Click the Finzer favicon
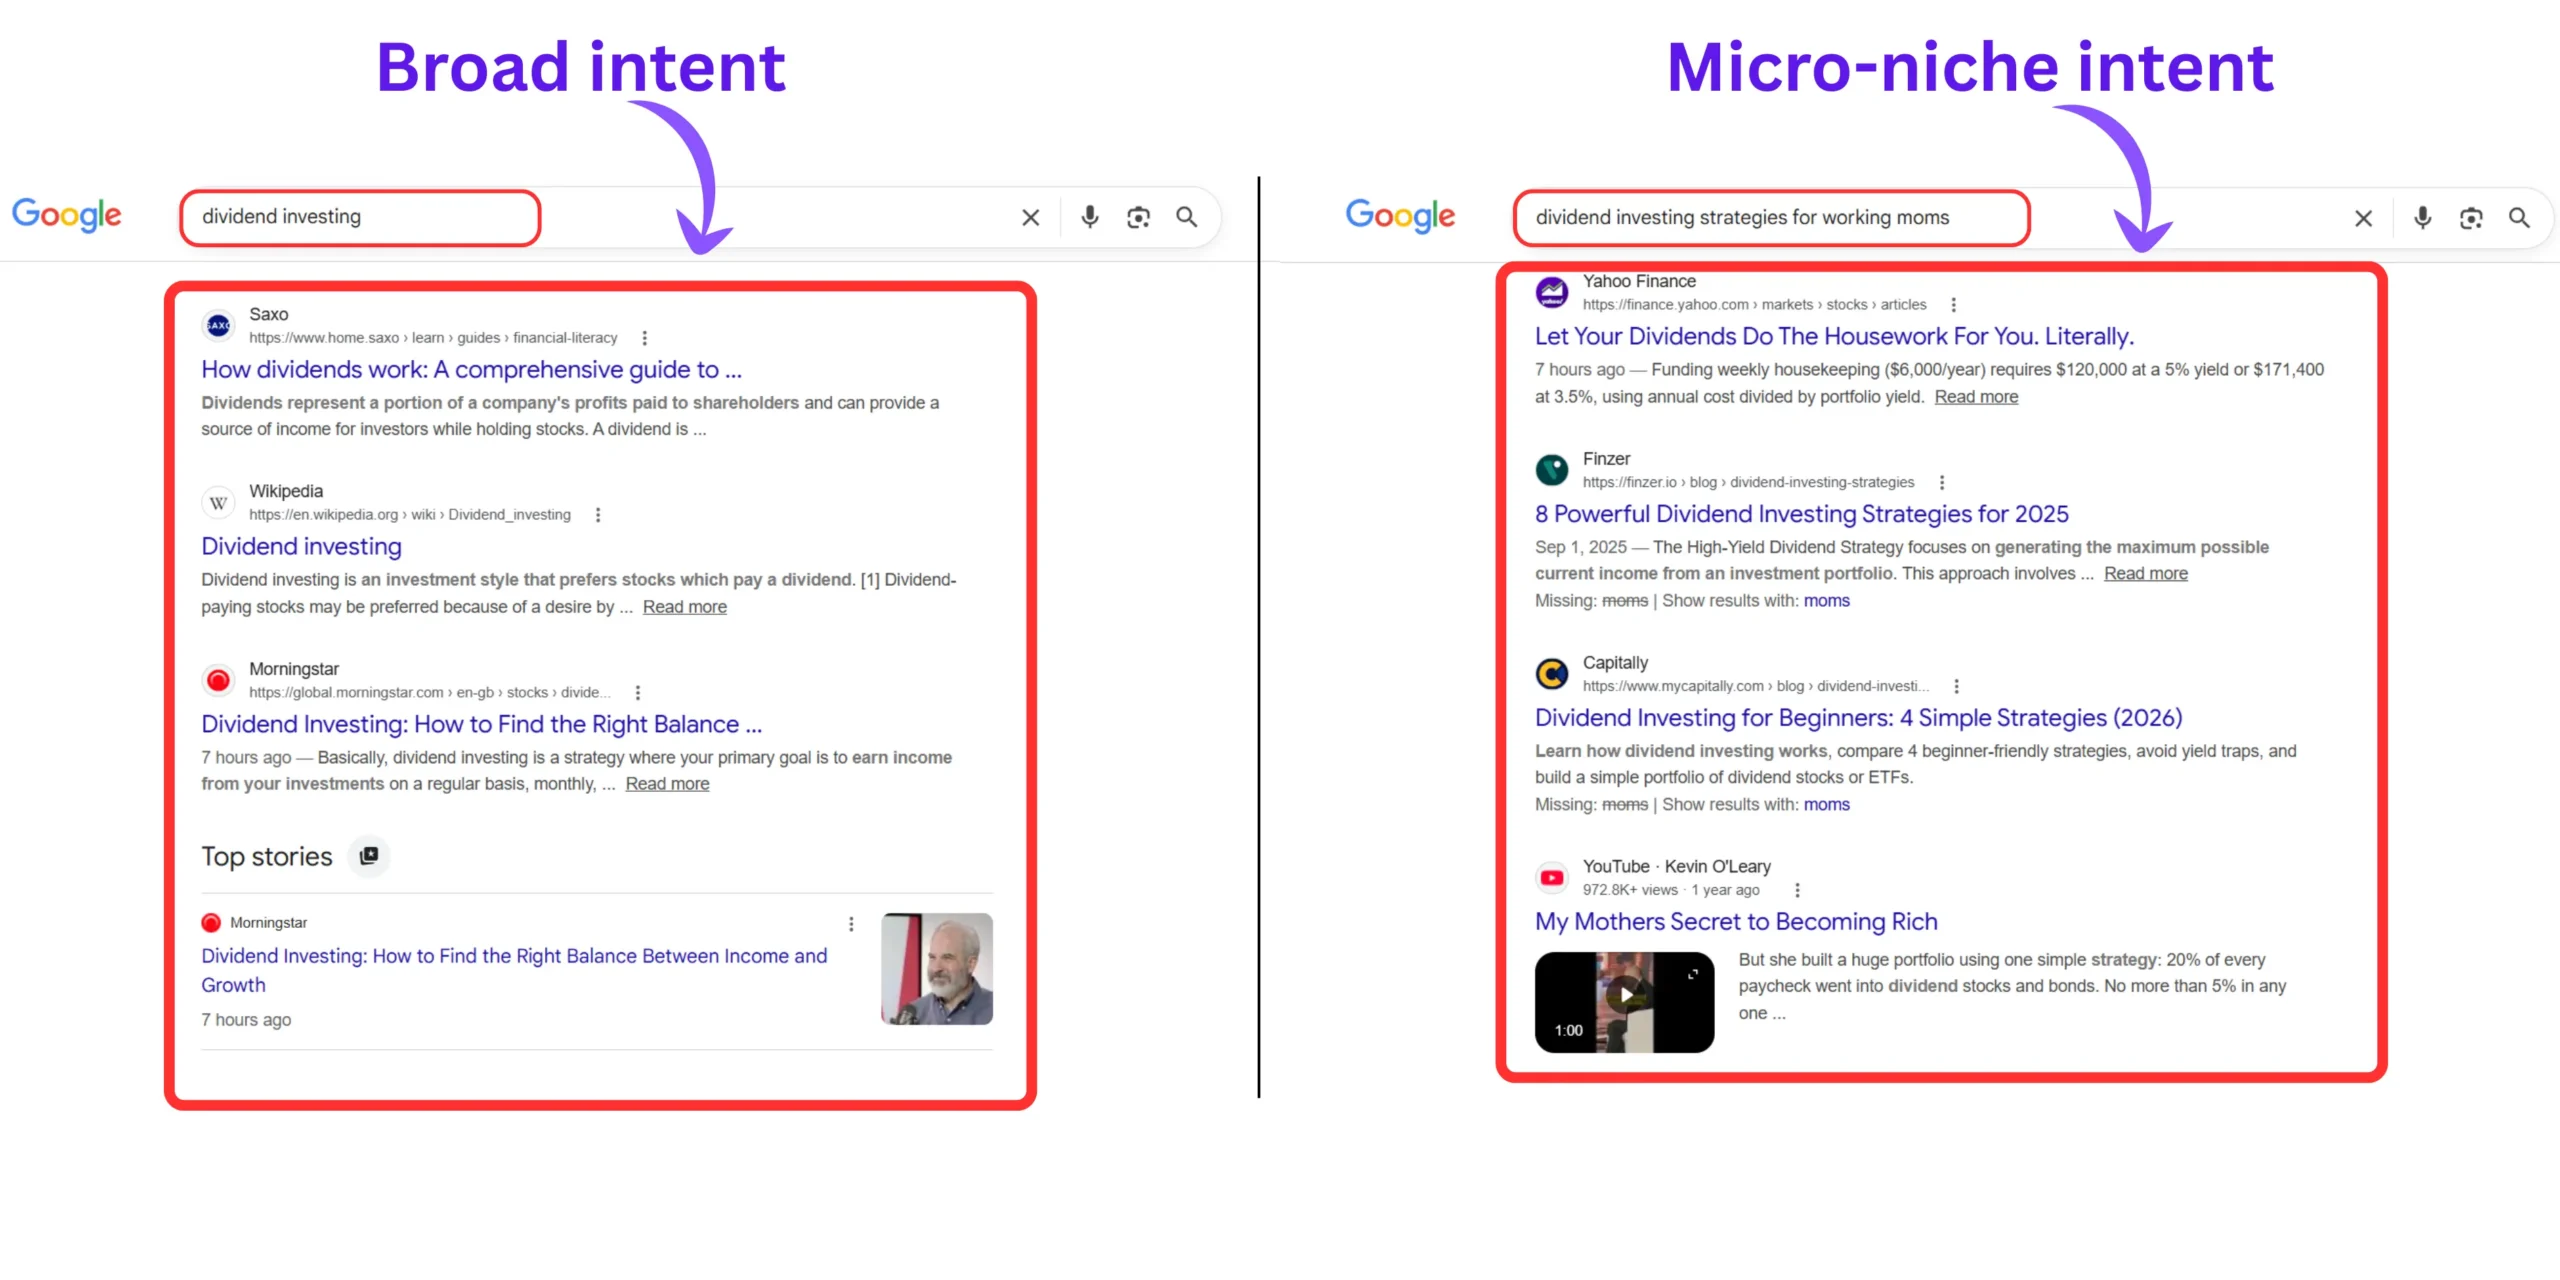Screen dimensions: 2560x1280 1551,470
